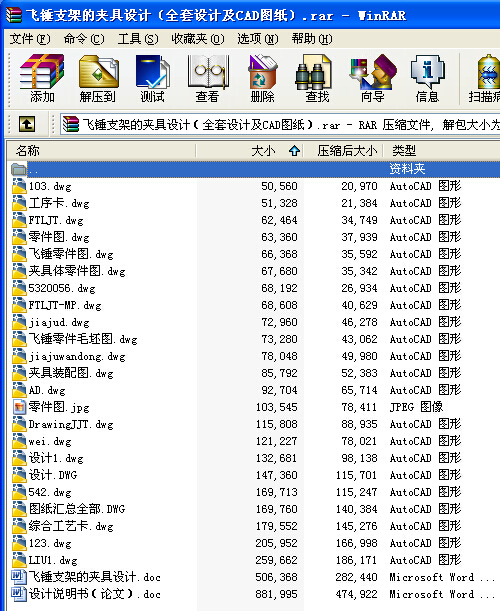Click the archive icon in address bar
The height and width of the screenshot is (611, 500).
[x=71, y=125]
